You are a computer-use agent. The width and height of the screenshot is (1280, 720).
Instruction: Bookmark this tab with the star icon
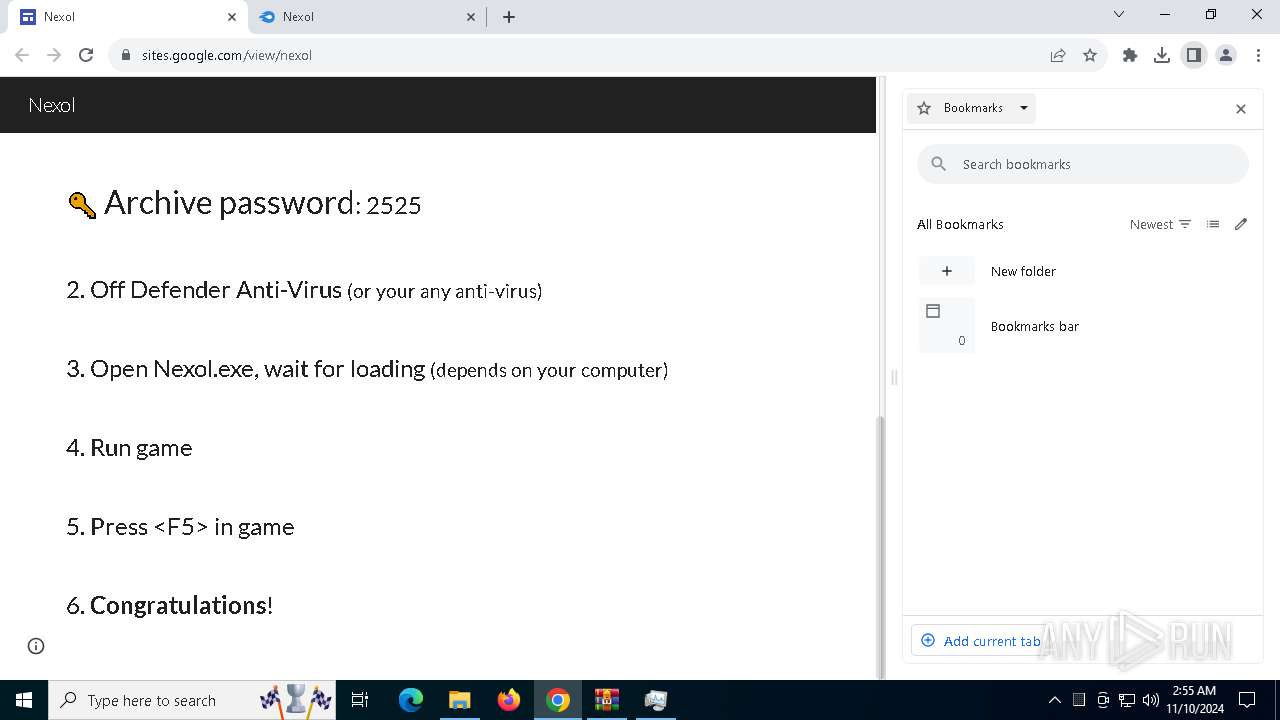(x=1090, y=55)
